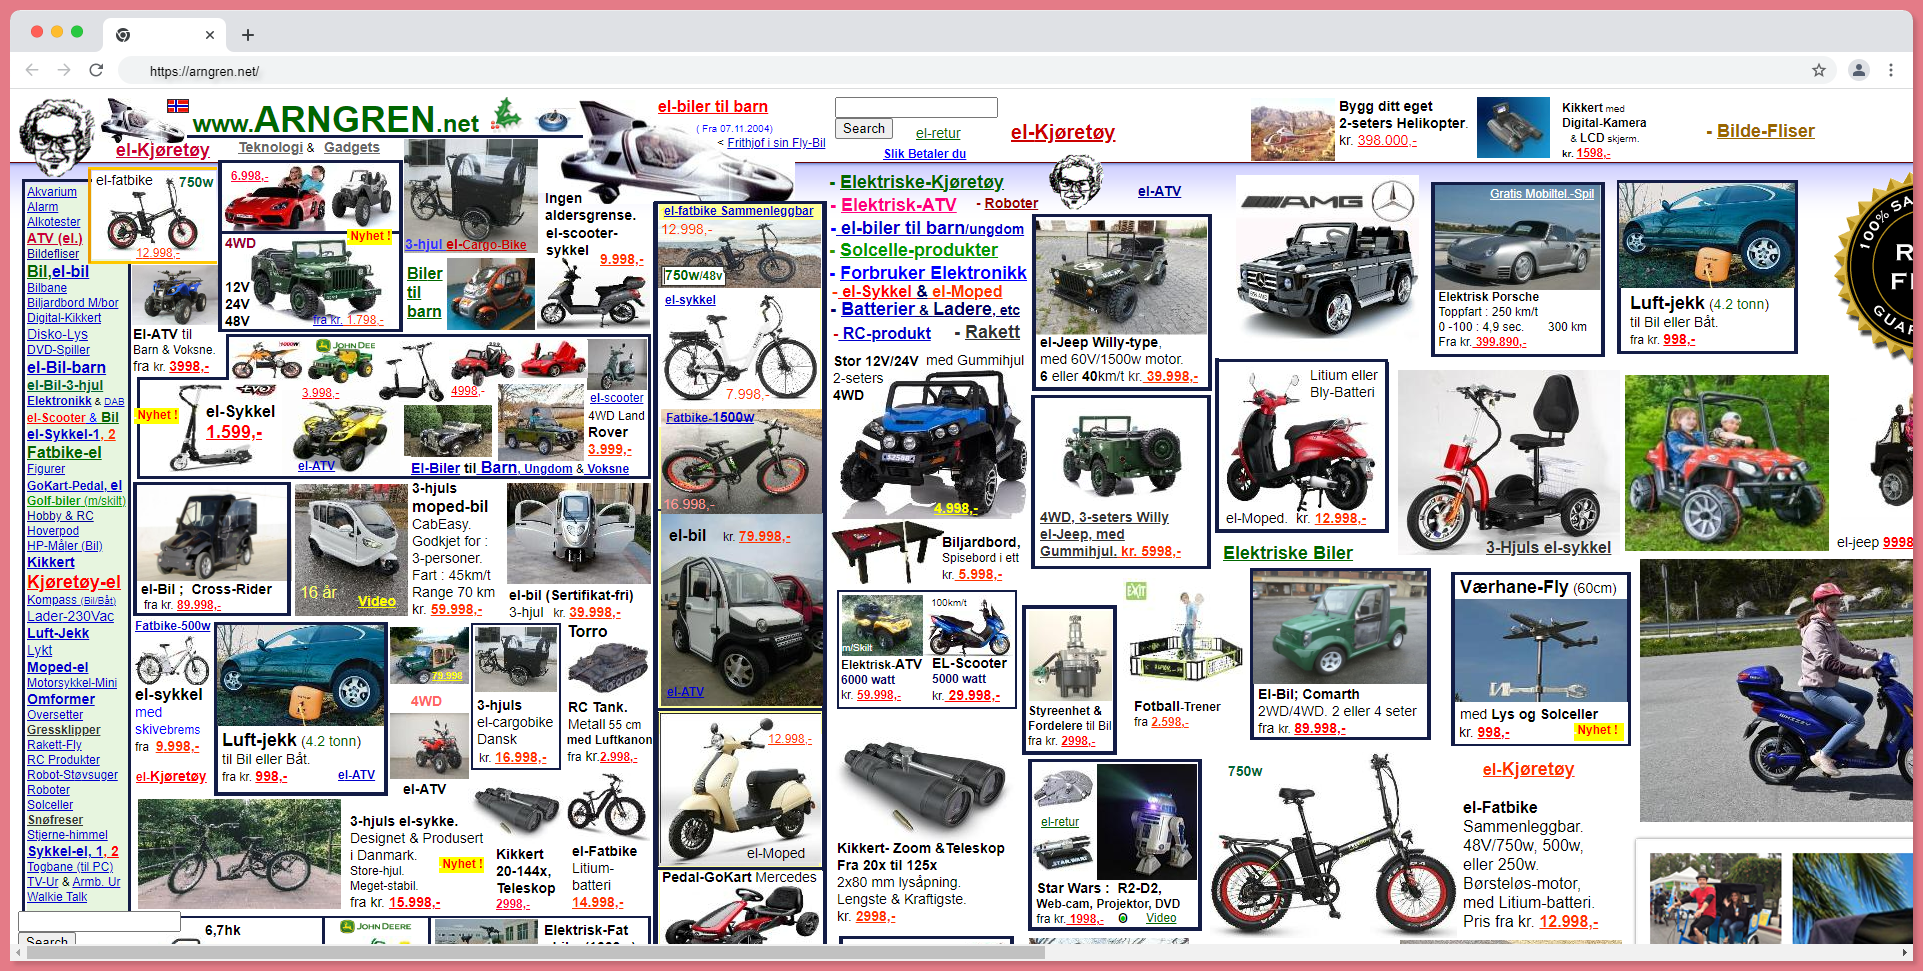
Task: Click the Arngren portrait logo
Action: coord(56,133)
